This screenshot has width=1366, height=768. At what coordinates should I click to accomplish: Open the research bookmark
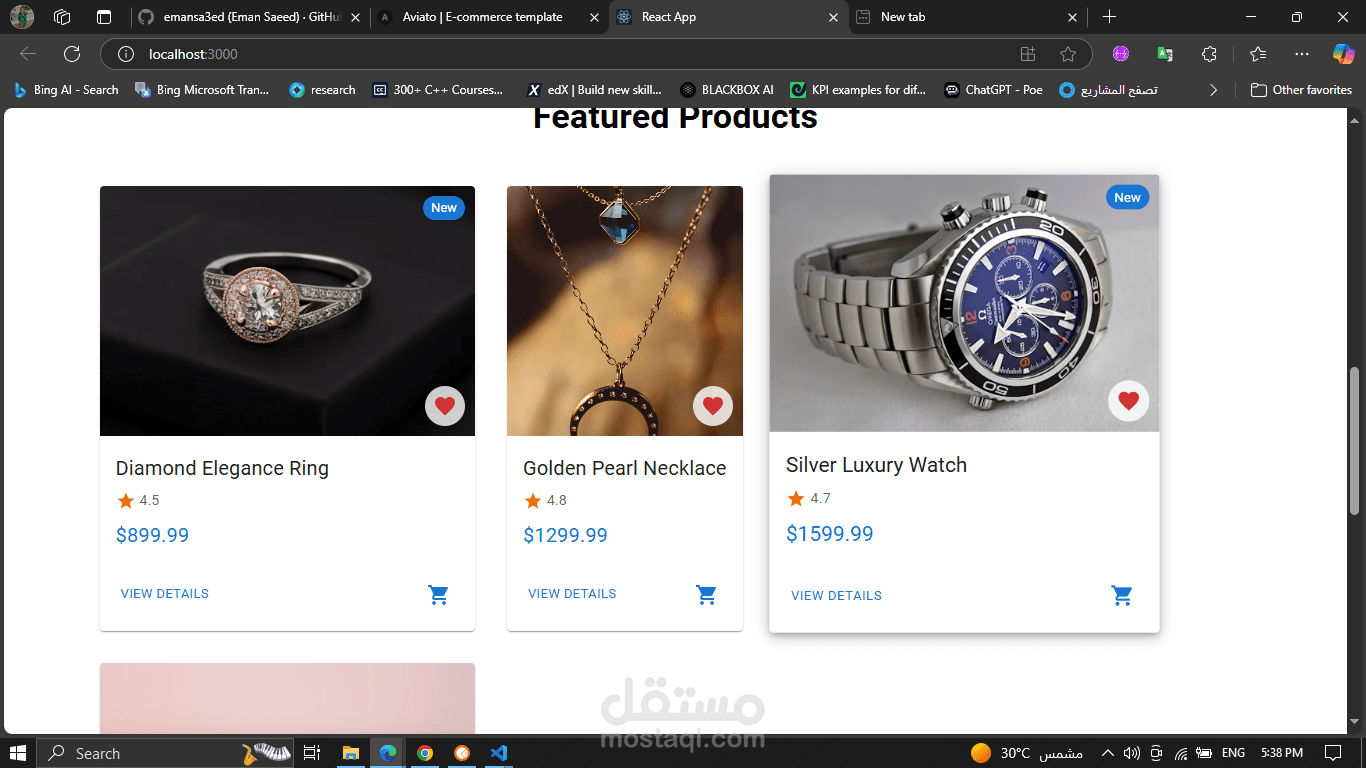pyautogui.click(x=323, y=90)
